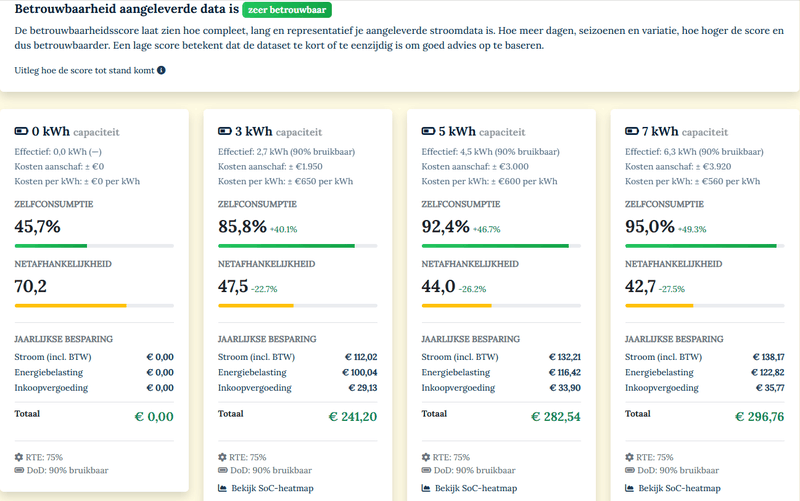
Task: Click the battery icon on 0 kWh card
Action: pyautogui.click(x=21, y=131)
